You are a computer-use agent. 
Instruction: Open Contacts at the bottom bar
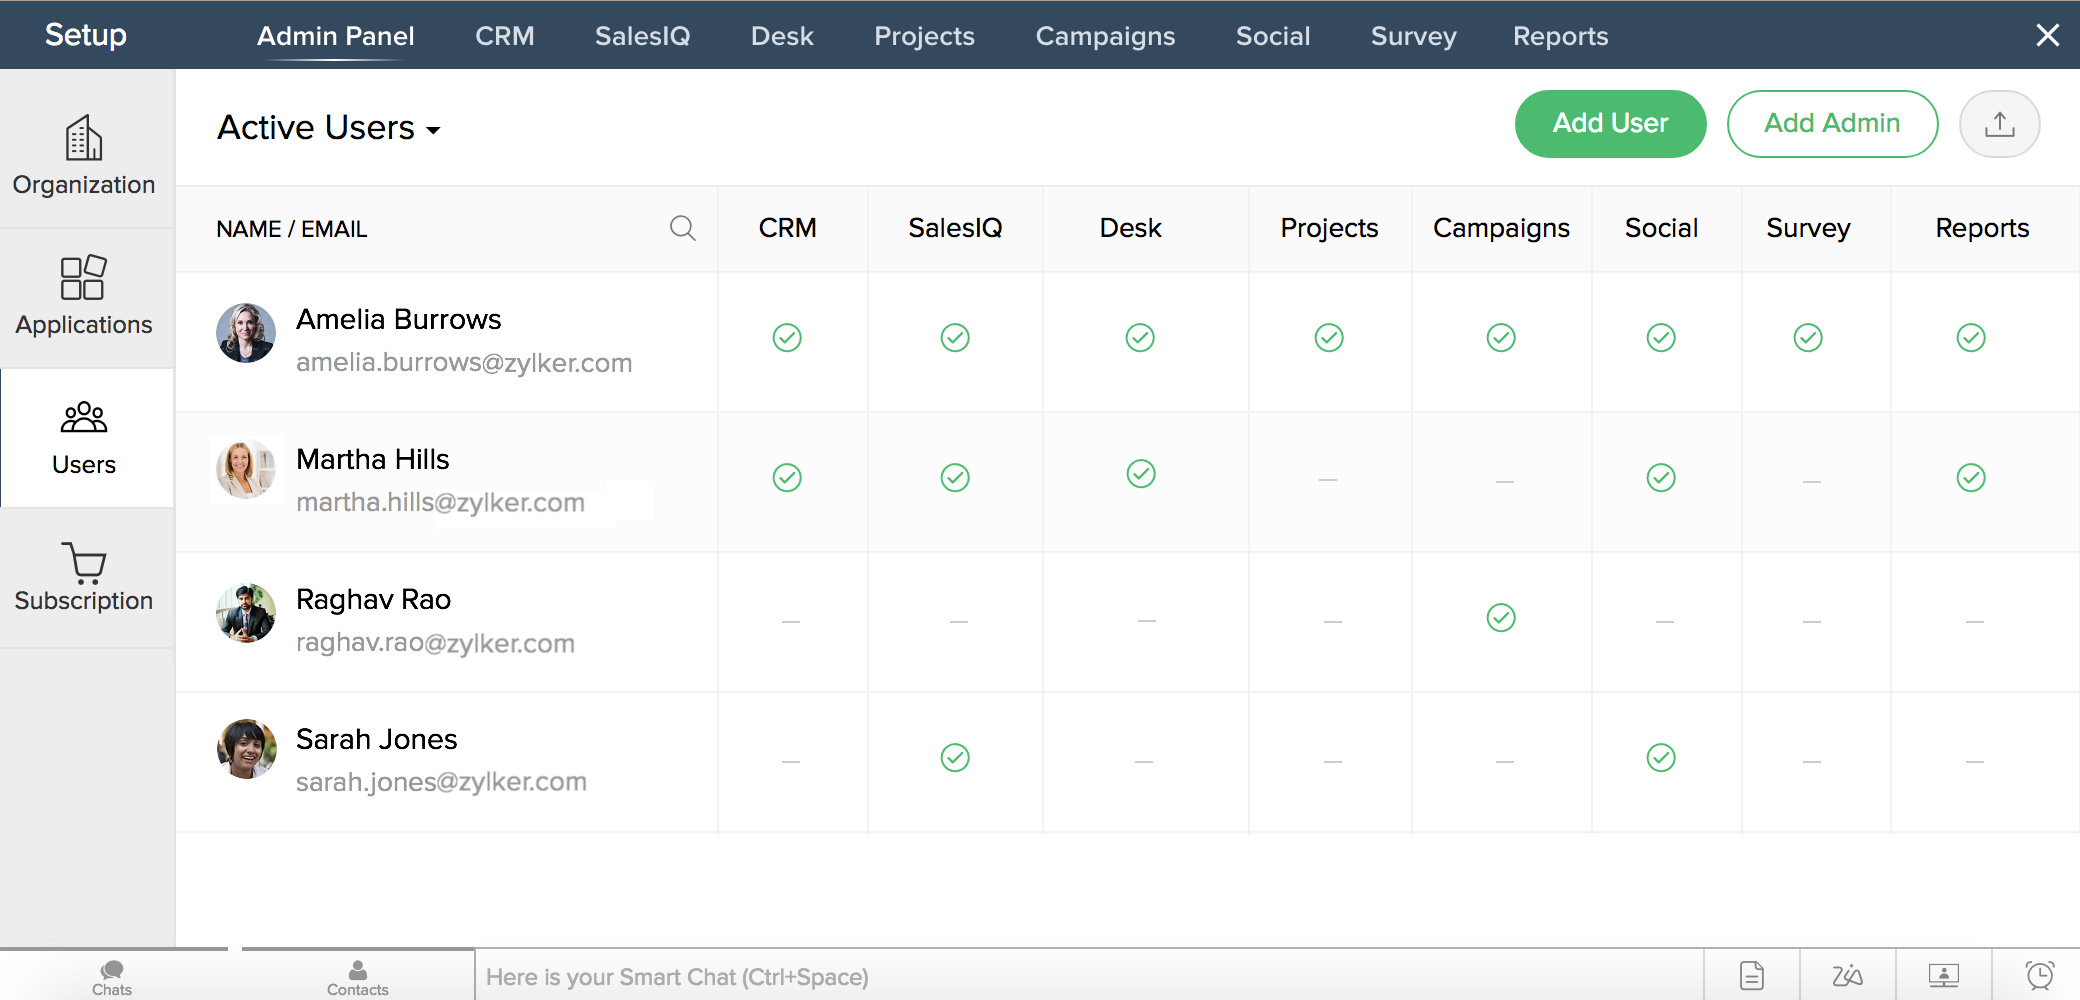click(x=357, y=977)
